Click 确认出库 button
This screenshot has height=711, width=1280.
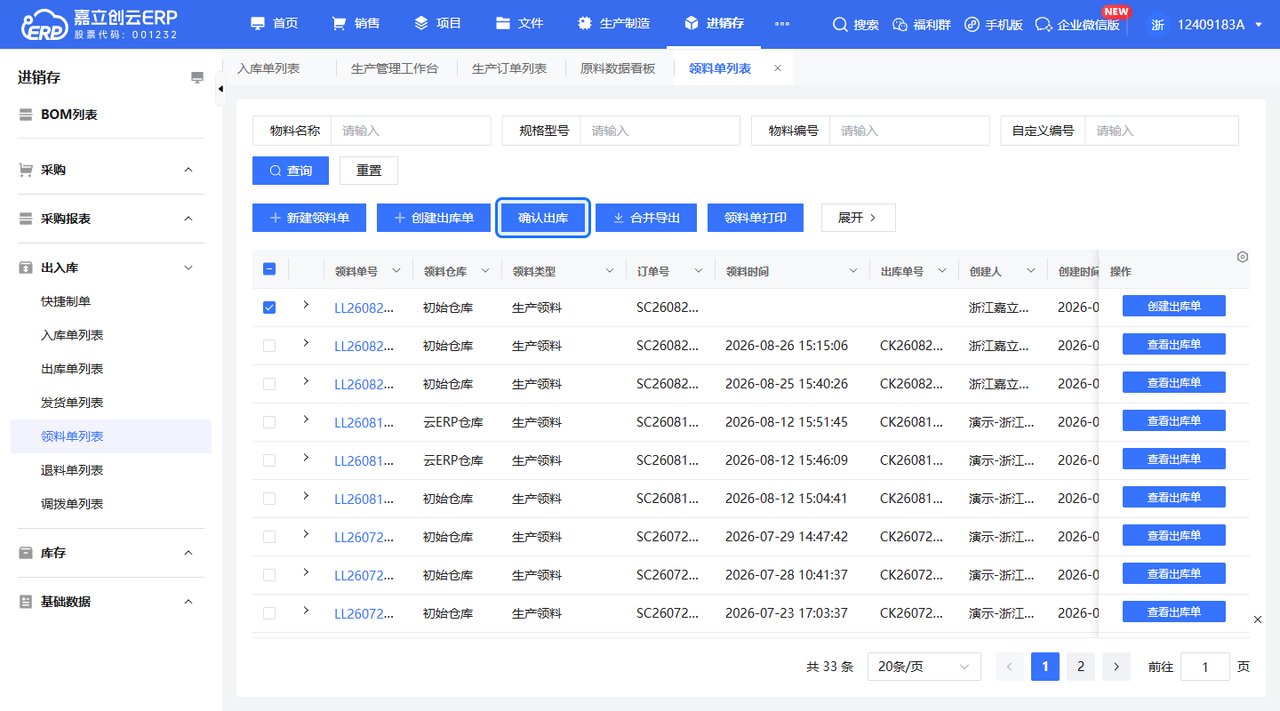pyautogui.click(x=543, y=217)
